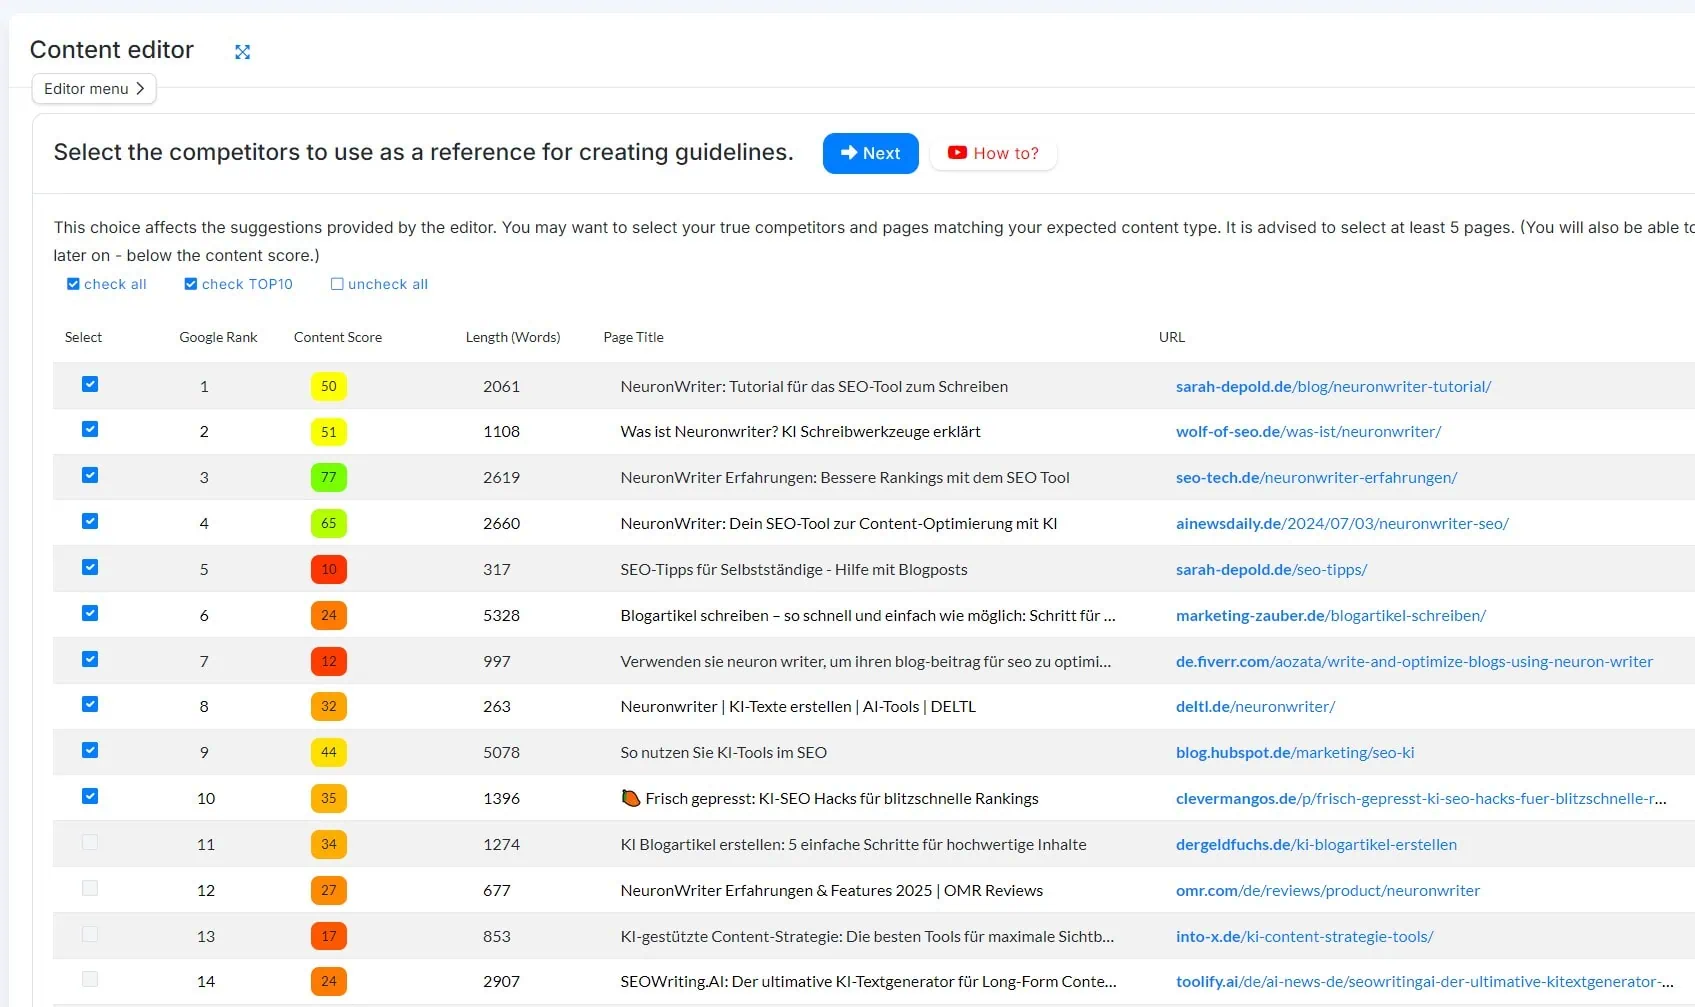Click content score badge 50 for rank 1

[329, 386]
